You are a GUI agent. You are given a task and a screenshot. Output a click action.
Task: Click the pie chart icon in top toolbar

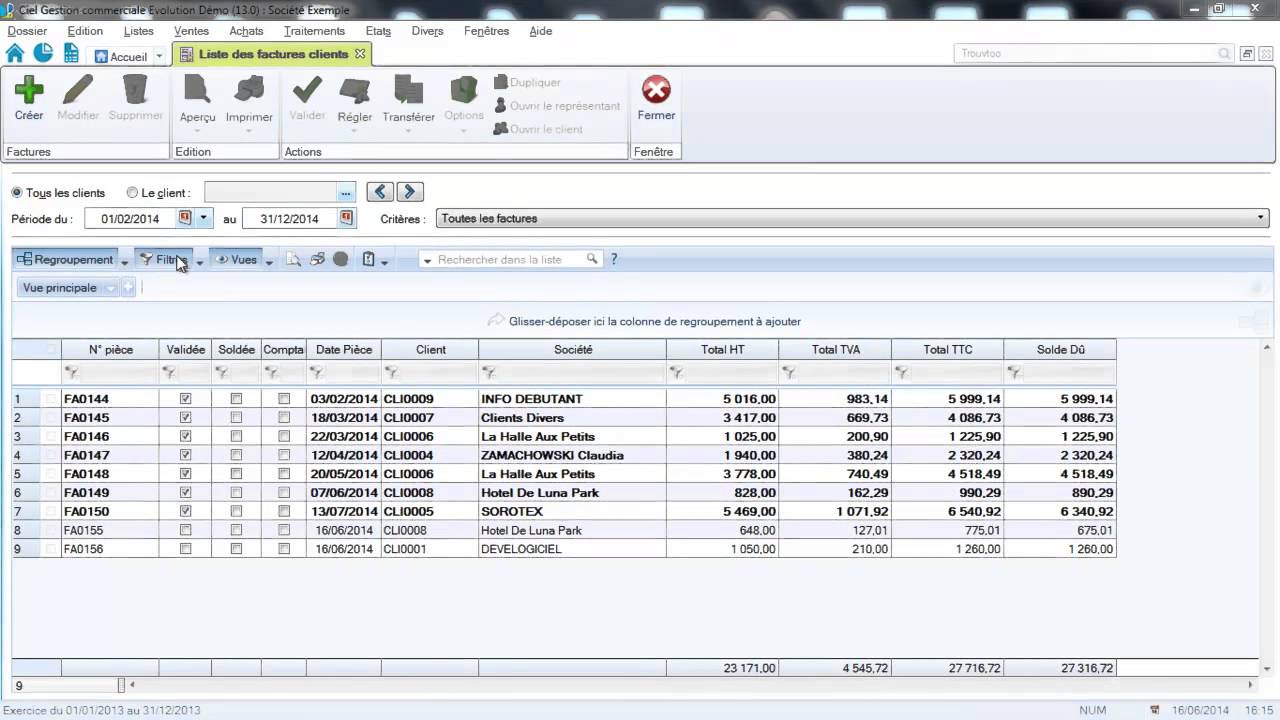[43, 53]
